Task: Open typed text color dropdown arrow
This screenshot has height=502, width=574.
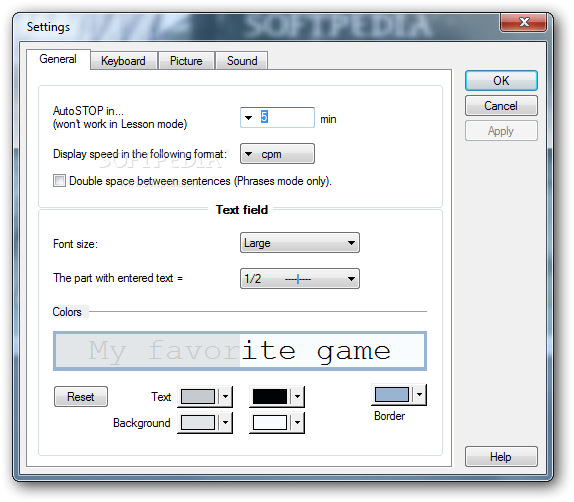Action: tap(226, 397)
